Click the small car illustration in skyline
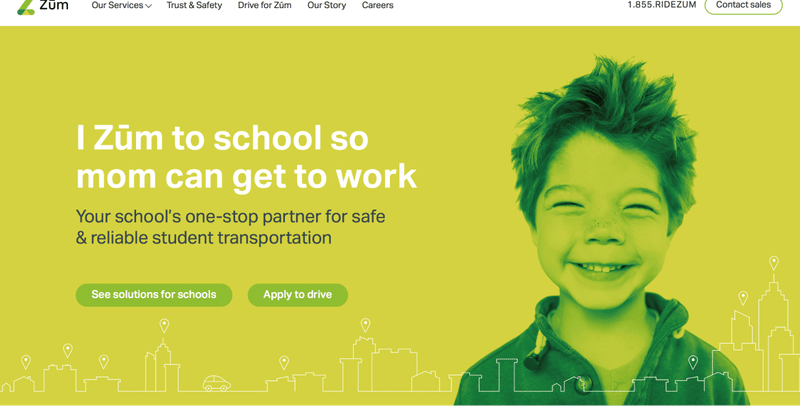Image resolution: width=800 pixels, height=419 pixels. point(216,383)
